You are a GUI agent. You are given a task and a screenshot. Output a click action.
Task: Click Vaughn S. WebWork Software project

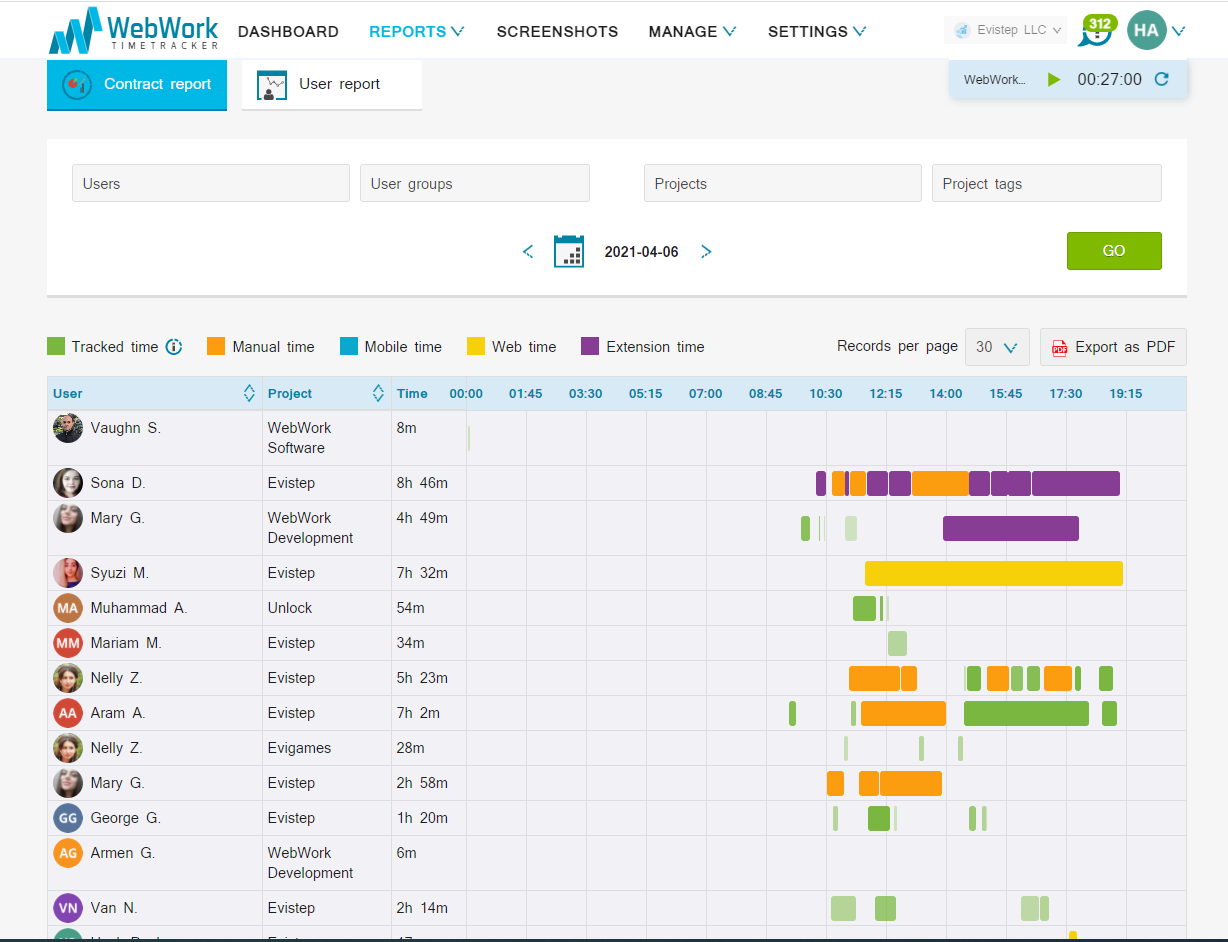click(x=300, y=438)
